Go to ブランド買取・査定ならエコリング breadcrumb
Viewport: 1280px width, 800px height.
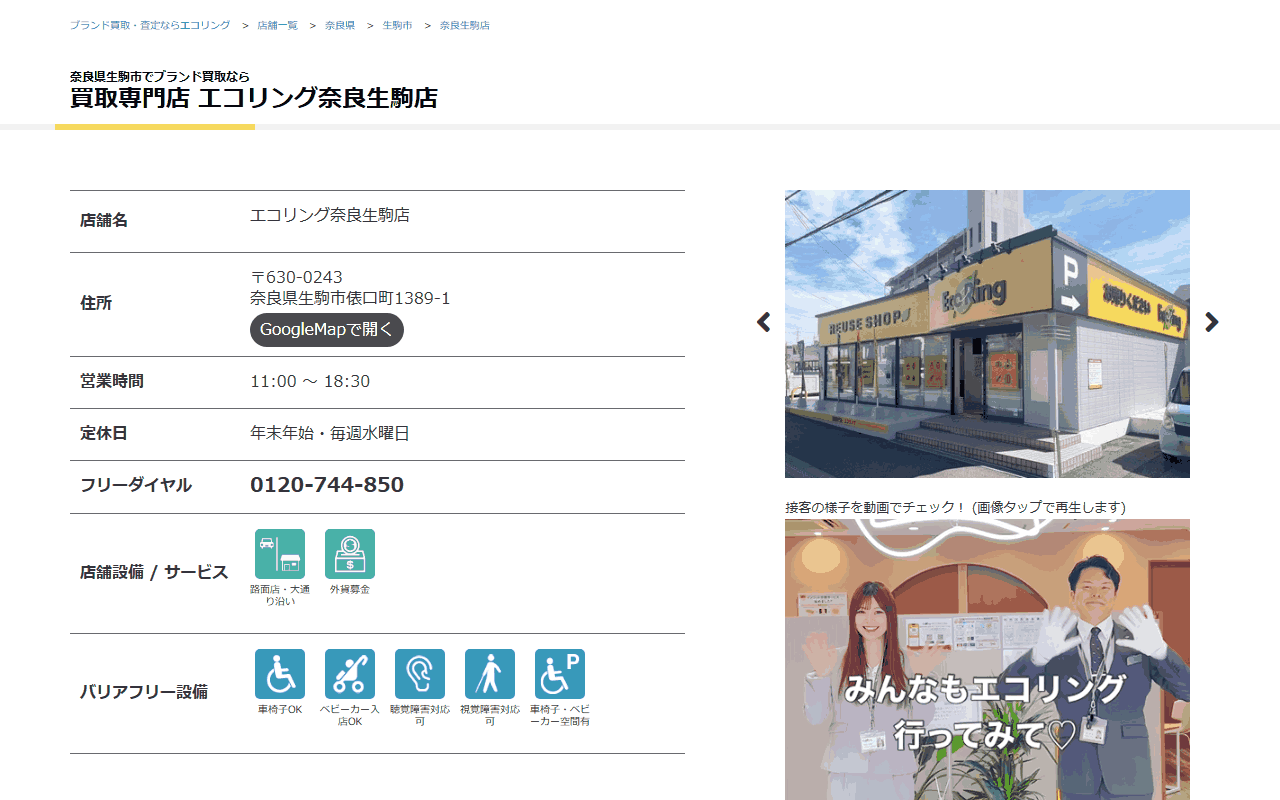tap(150, 25)
